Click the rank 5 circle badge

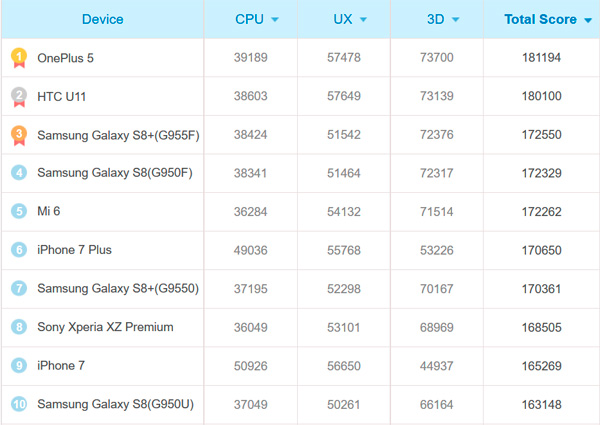(19, 211)
